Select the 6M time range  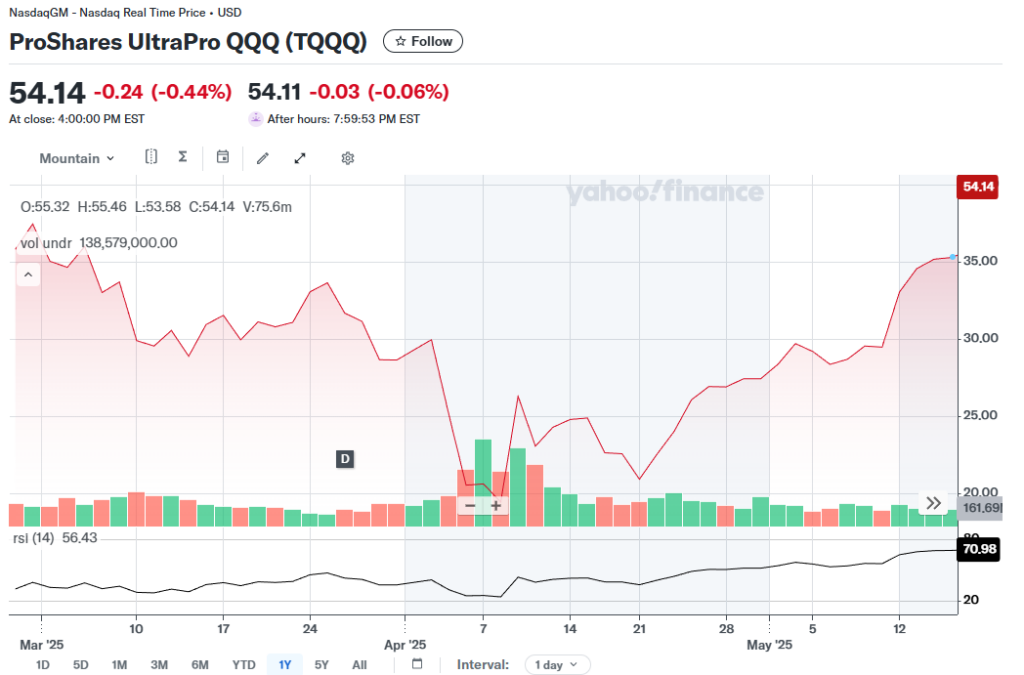(200, 665)
